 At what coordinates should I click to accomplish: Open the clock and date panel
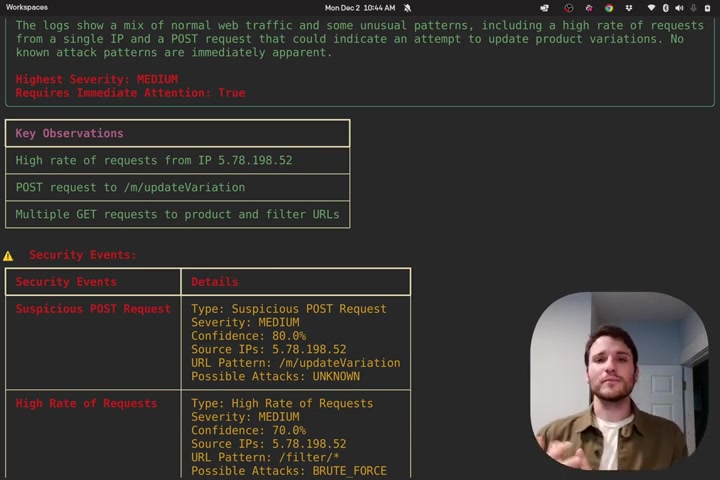[x=360, y=8]
